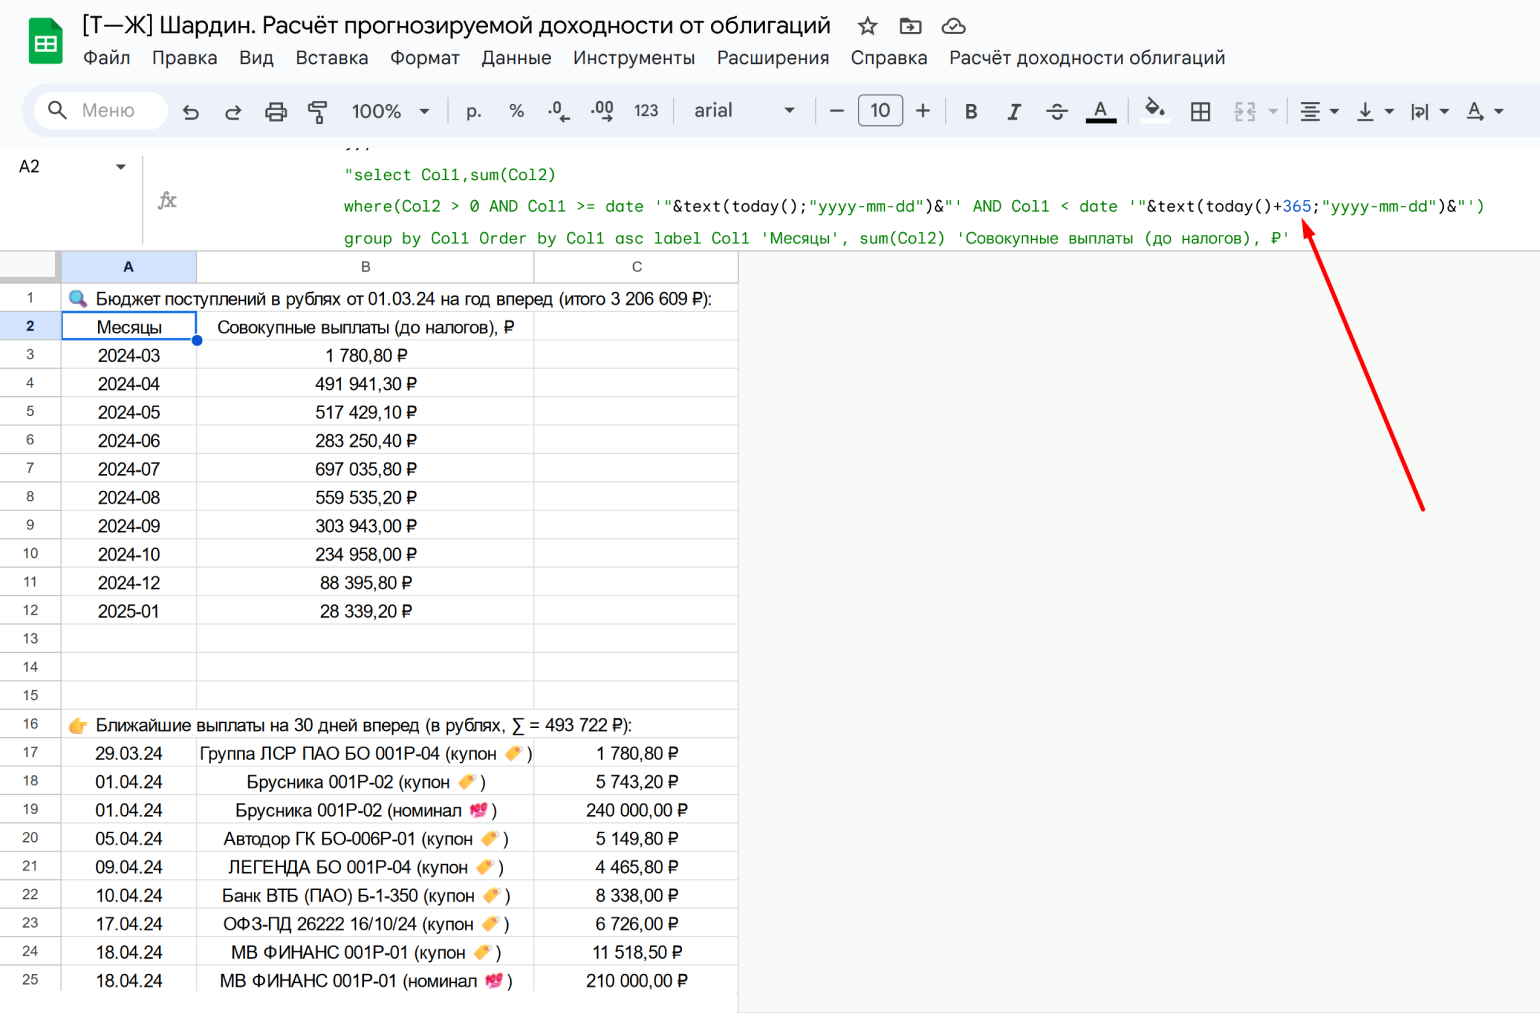This screenshot has height=1013, width=1540.
Task: Open the Google Sheets home icon
Action: [45, 42]
